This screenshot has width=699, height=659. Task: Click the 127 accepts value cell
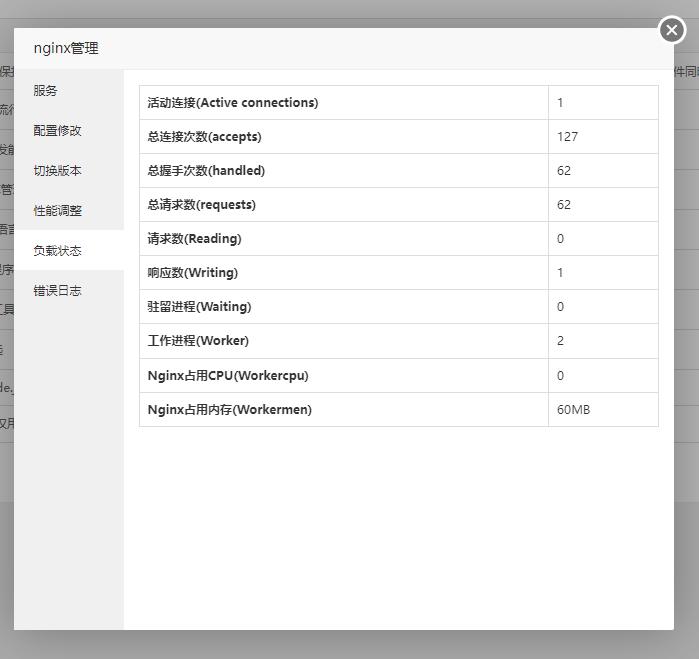pyautogui.click(x=568, y=137)
